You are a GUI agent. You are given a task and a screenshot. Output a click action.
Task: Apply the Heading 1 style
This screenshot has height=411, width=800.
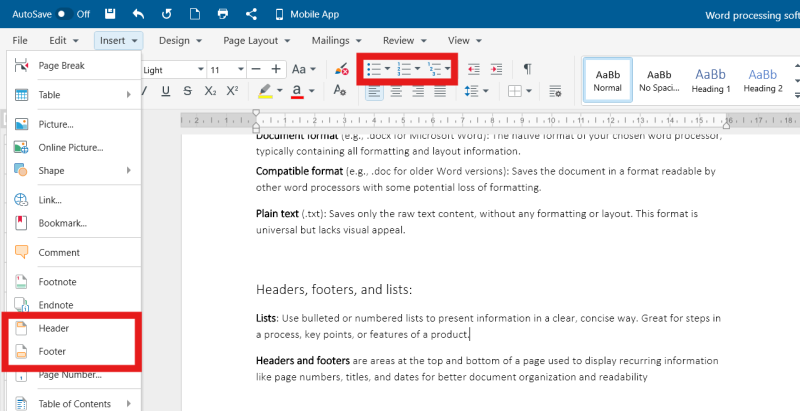[x=712, y=80]
